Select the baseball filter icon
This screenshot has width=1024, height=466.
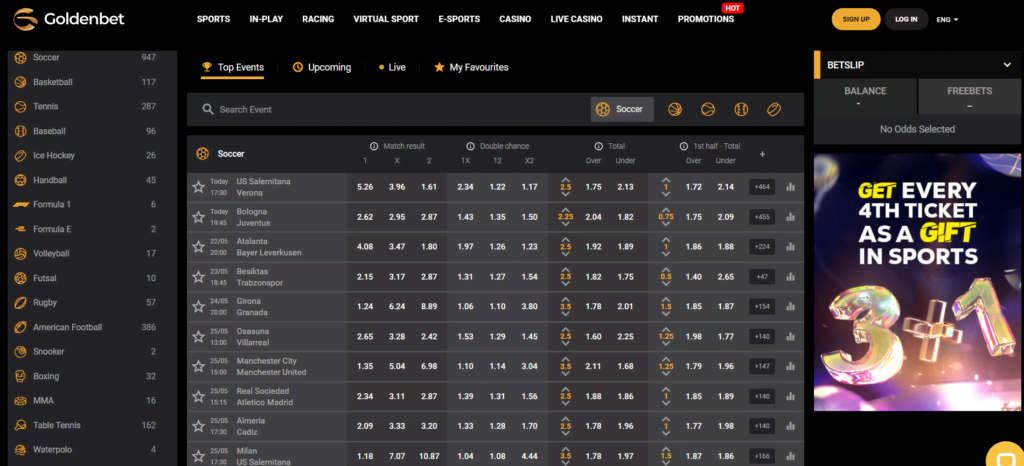(x=741, y=110)
